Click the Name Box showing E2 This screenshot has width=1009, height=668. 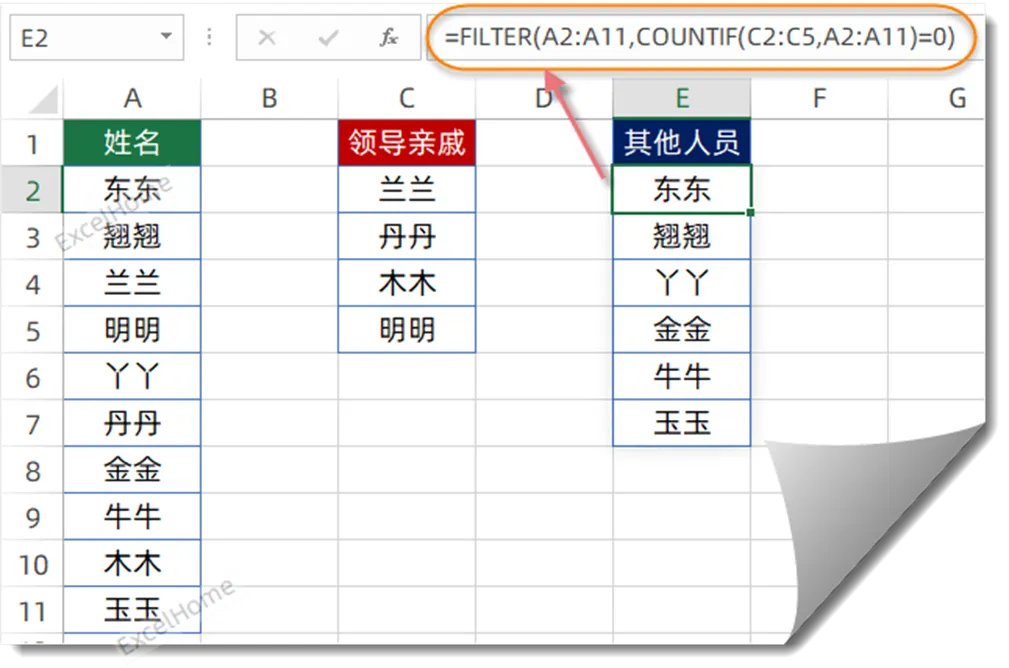tap(97, 38)
